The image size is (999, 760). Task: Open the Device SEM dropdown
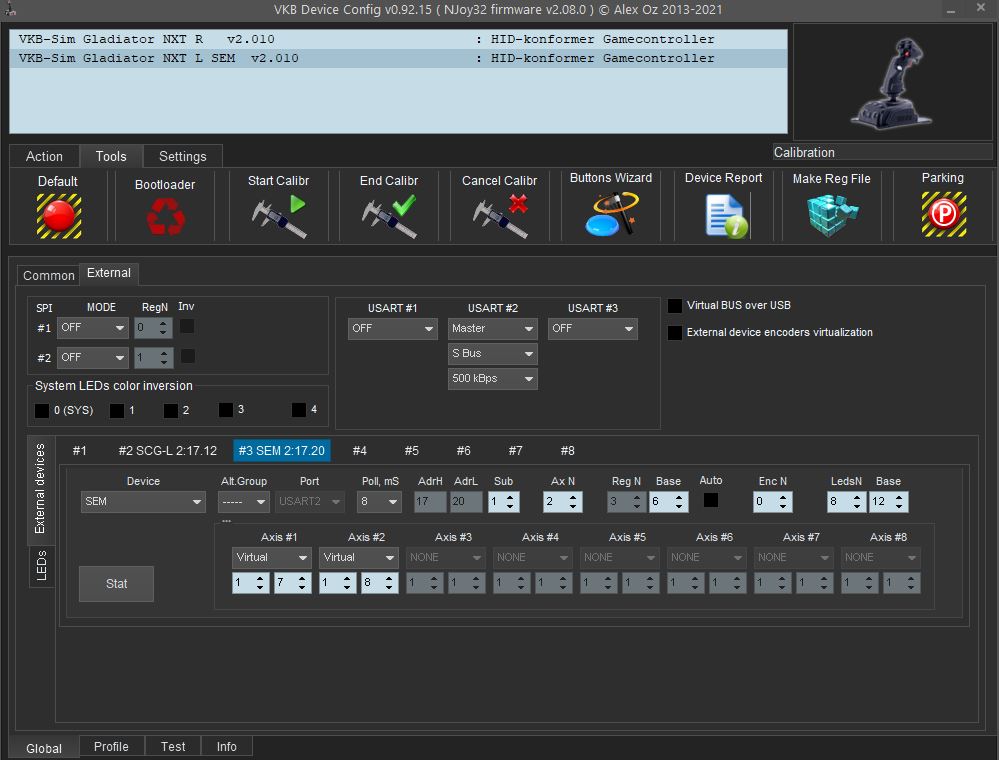(x=143, y=501)
